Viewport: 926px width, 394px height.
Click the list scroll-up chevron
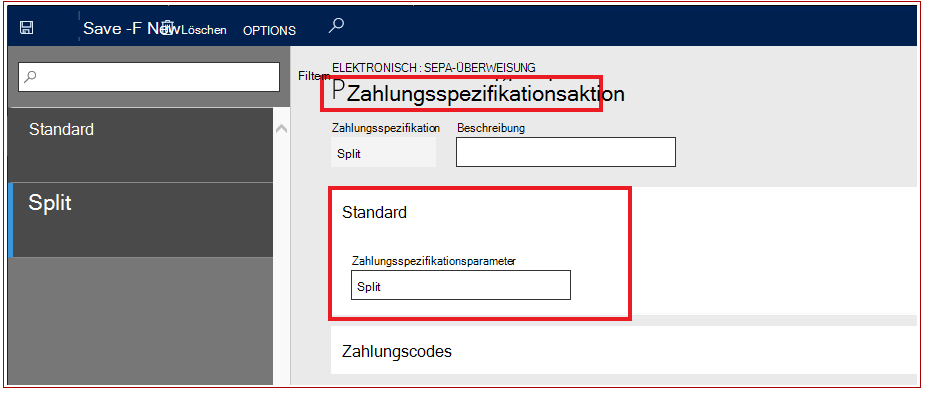pyautogui.click(x=282, y=128)
